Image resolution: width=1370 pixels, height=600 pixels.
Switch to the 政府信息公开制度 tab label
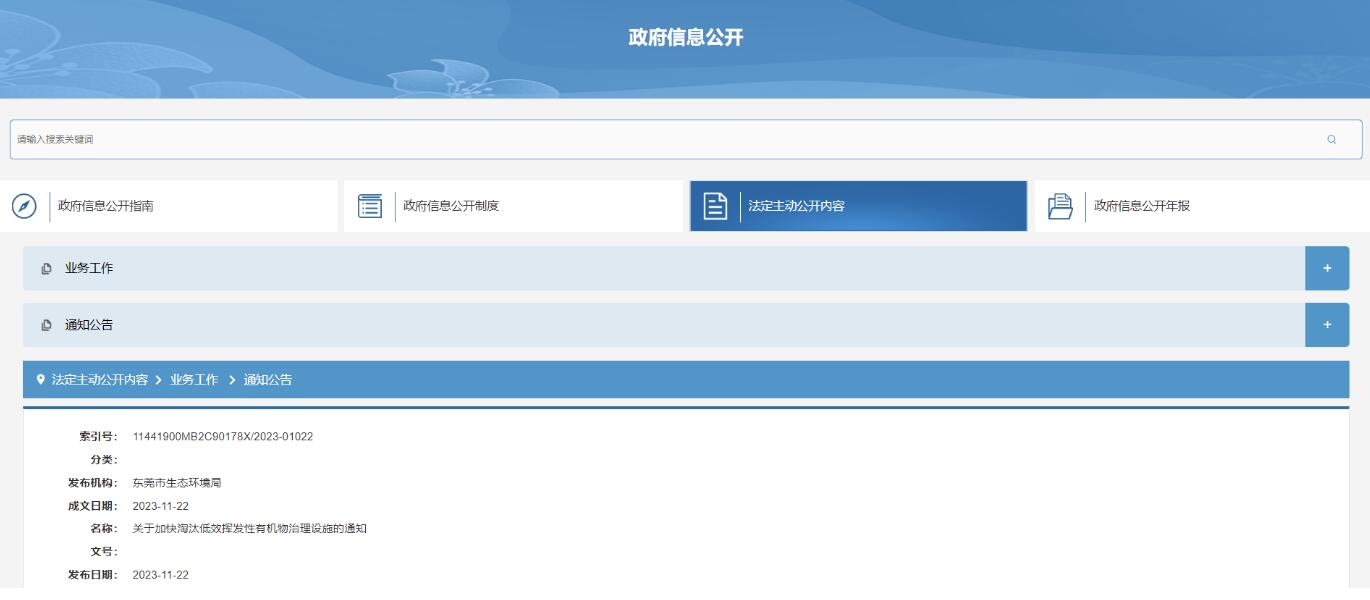(451, 206)
